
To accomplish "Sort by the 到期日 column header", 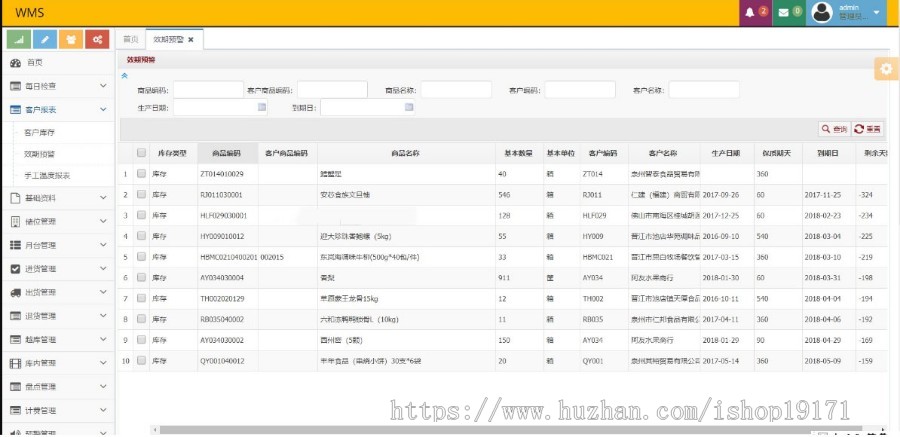I will click(x=829, y=153).
